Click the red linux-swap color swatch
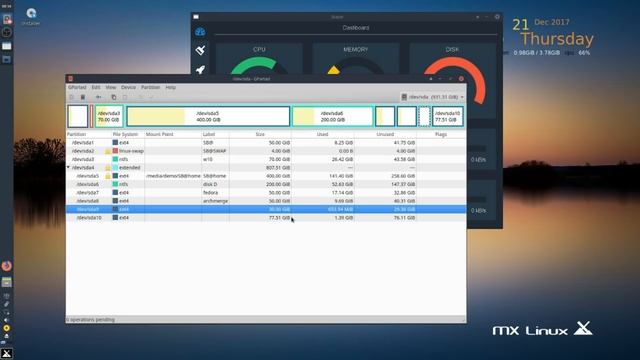Screen dimensions: 640x360 click(x=115, y=151)
